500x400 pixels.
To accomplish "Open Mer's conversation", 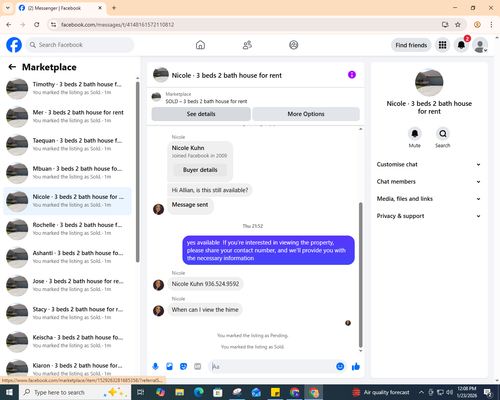I will (68, 116).
